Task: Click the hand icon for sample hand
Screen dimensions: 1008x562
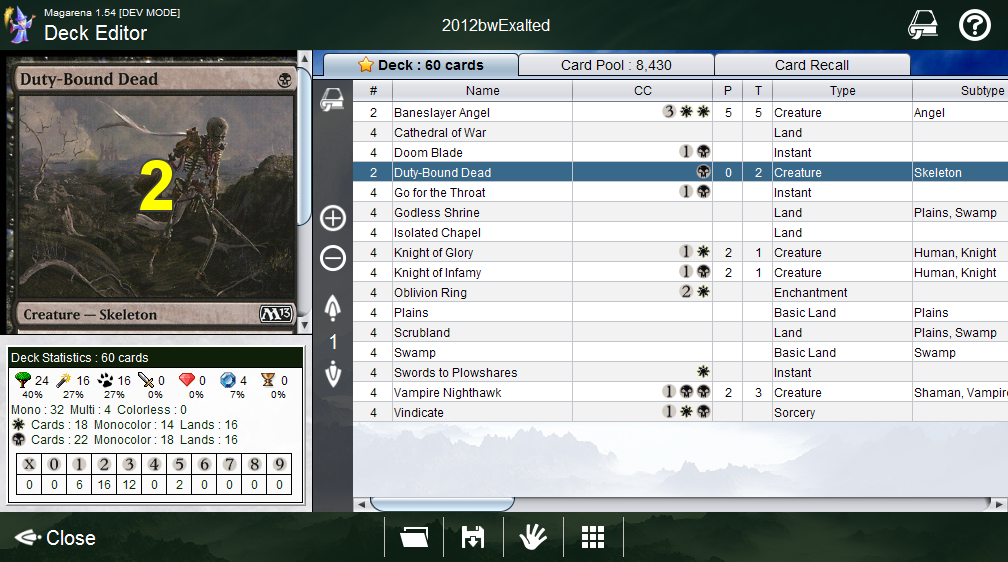Action: pyautogui.click(x=533, y=538)
